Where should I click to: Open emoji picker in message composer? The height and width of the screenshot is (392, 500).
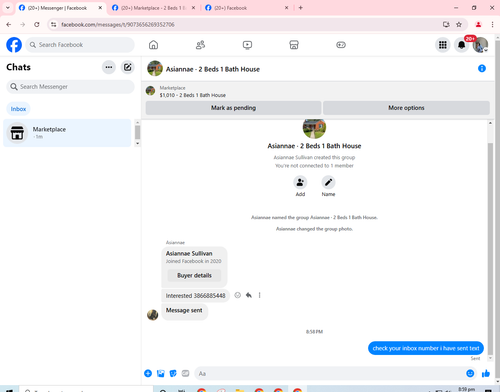(470, 373)
